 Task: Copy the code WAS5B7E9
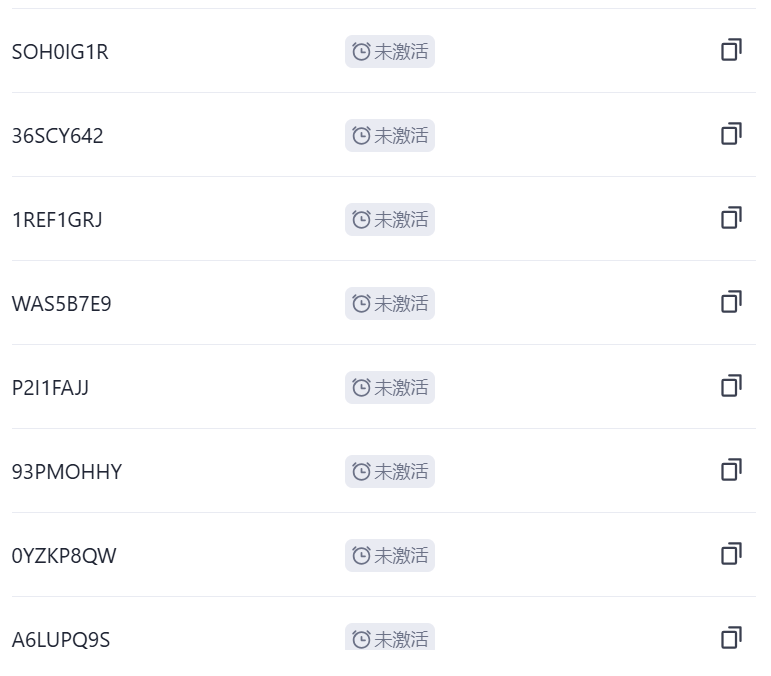(731, 302)
